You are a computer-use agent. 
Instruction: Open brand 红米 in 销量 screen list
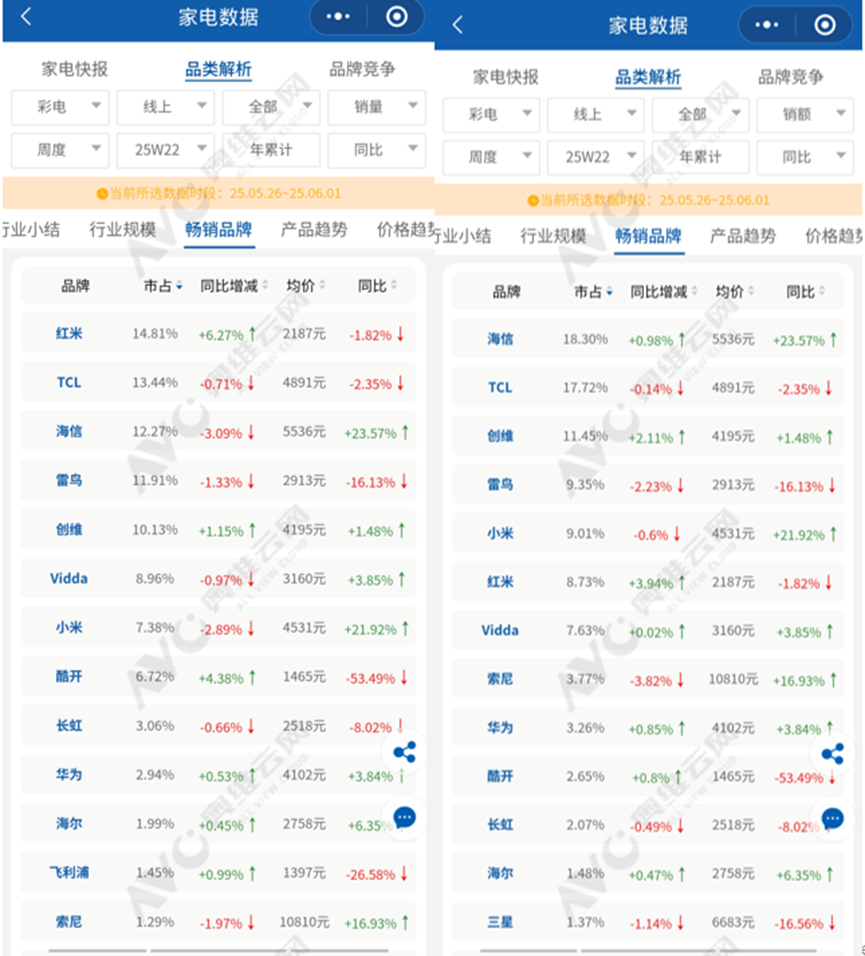[x=69, y=334]
